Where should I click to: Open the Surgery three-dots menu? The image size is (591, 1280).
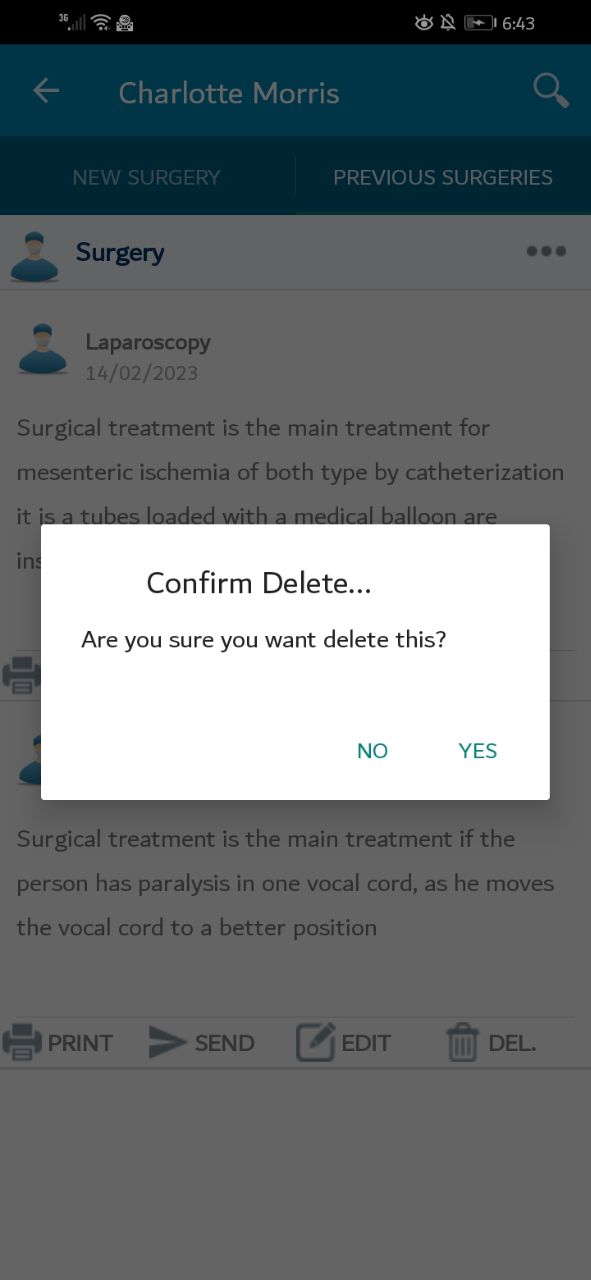(x=546, y=251)
